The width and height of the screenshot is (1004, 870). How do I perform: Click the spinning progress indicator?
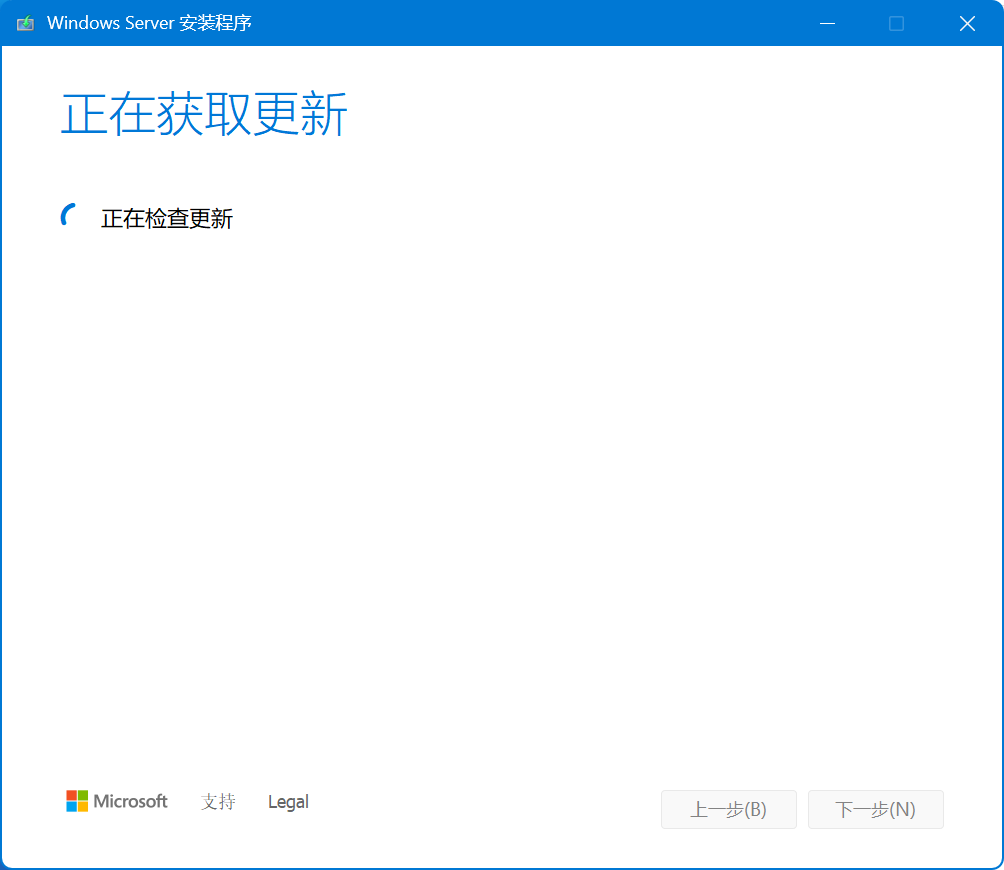69,215
